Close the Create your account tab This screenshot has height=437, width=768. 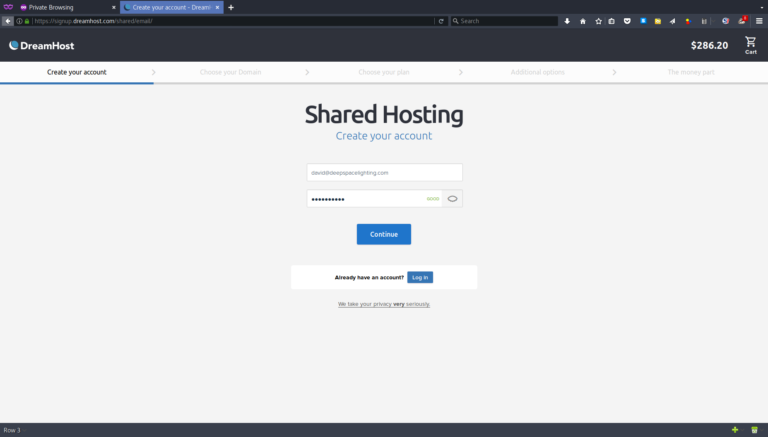point(217,7)
